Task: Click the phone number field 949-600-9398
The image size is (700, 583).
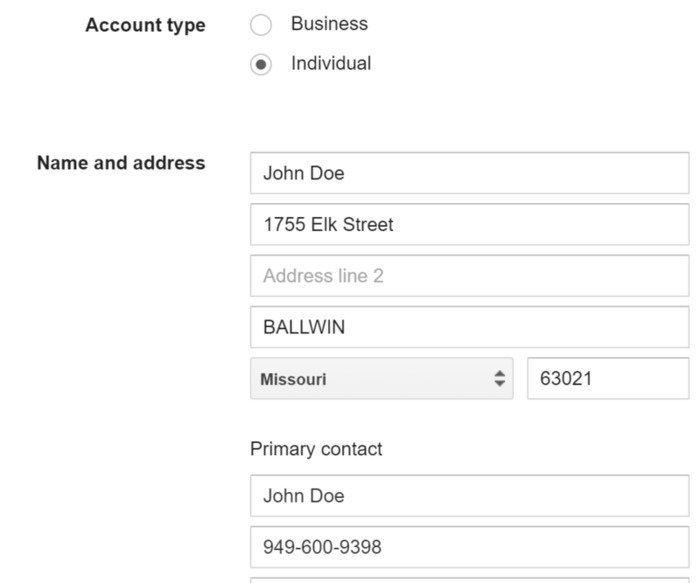Action: [x=469, y=548]
